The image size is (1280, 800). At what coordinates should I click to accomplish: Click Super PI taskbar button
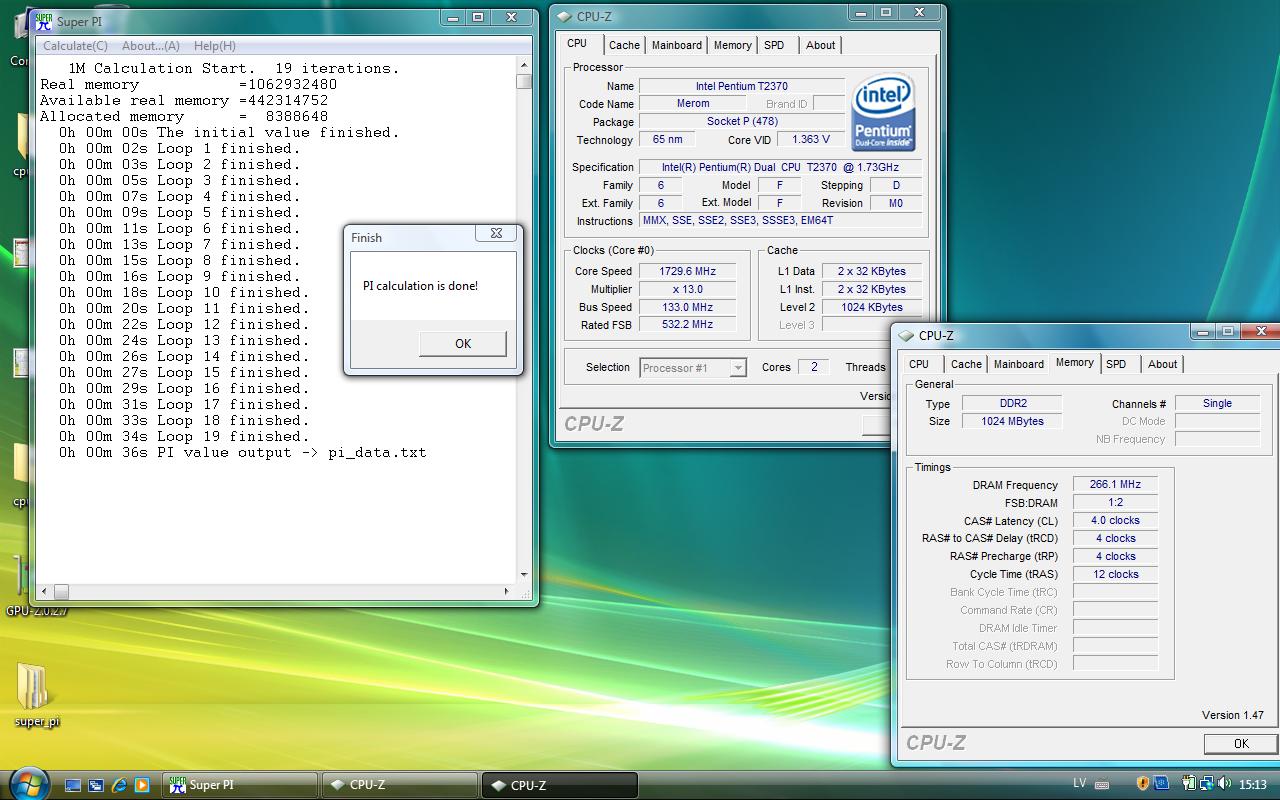point(240,785)
